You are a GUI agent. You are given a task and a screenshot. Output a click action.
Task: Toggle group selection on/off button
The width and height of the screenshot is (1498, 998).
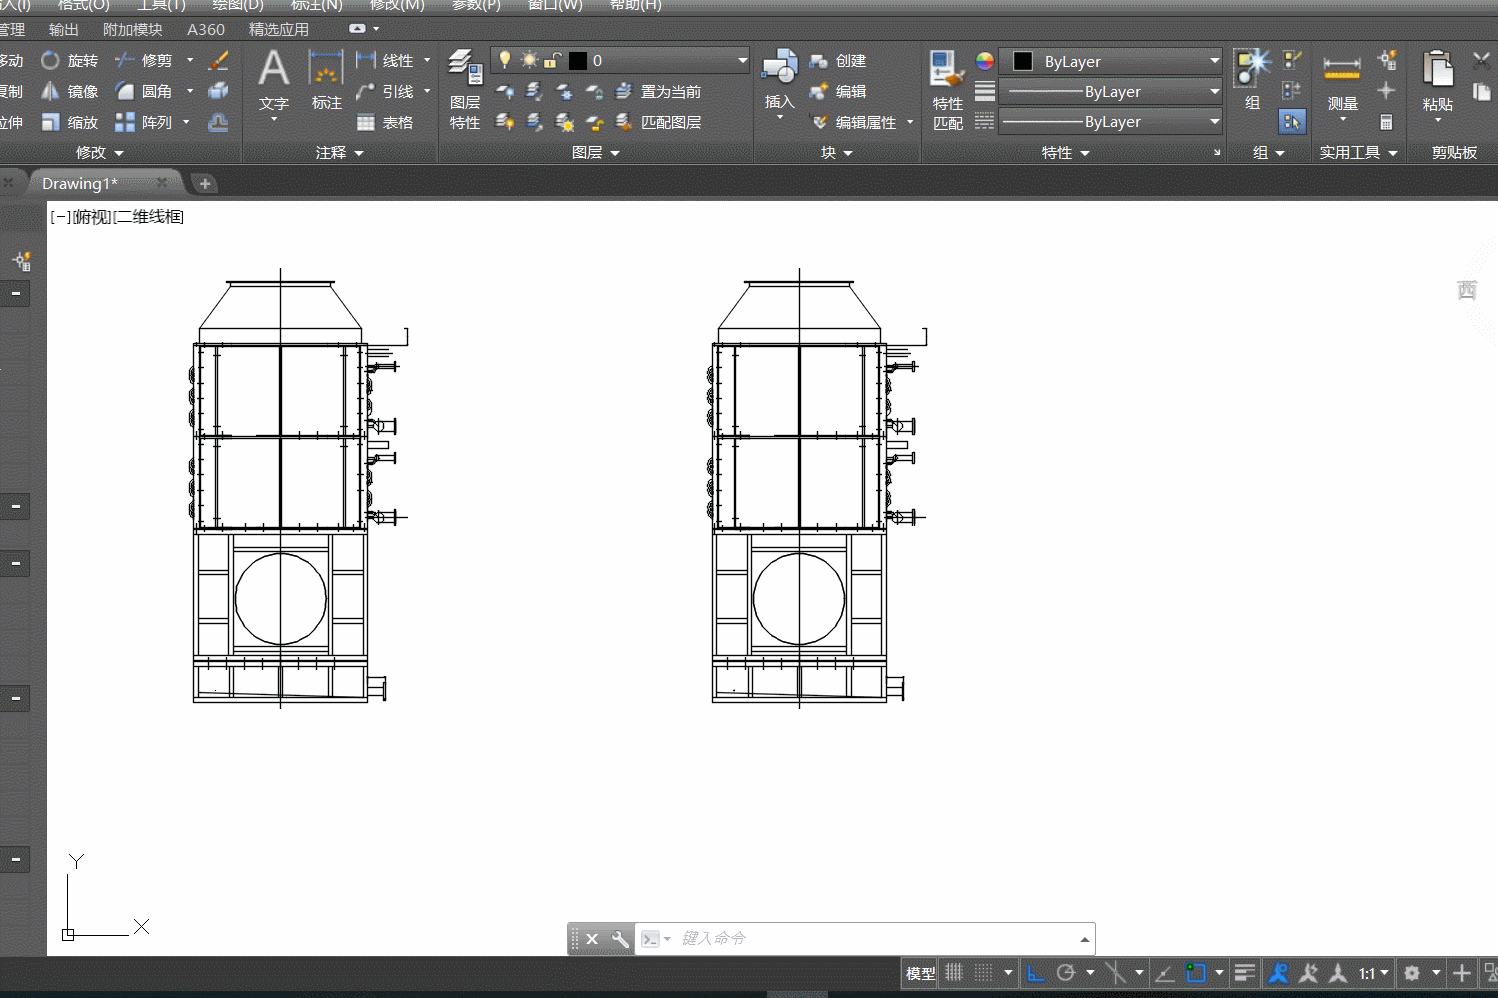(1292, 122)
